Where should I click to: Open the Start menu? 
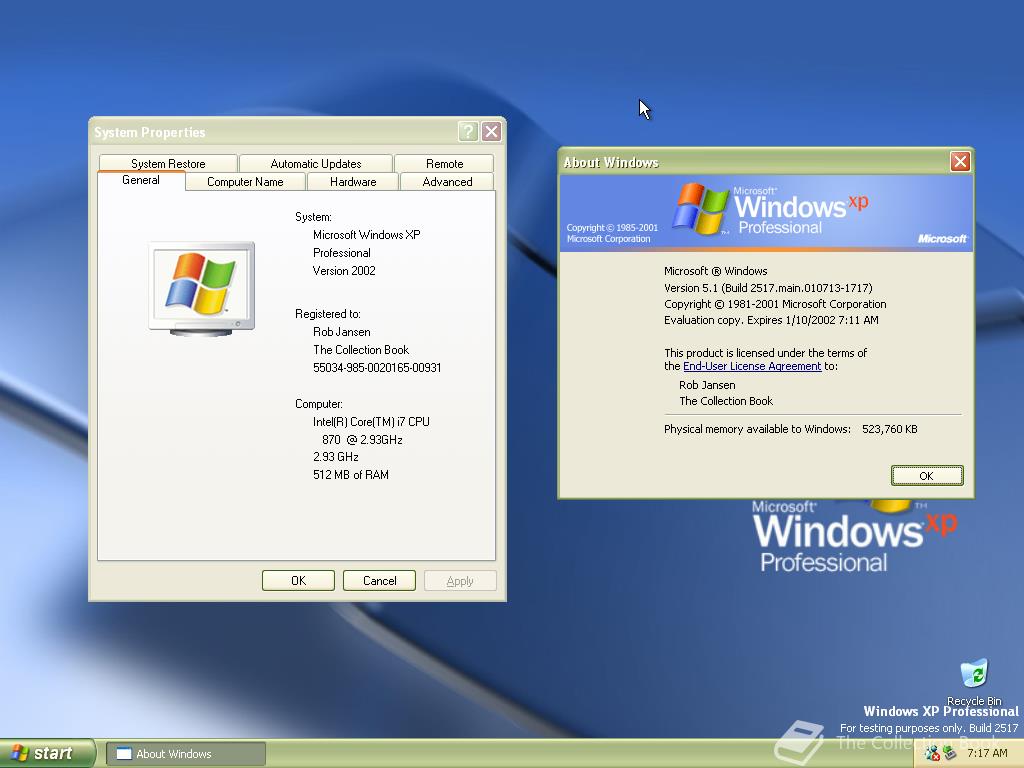[46, 753]
